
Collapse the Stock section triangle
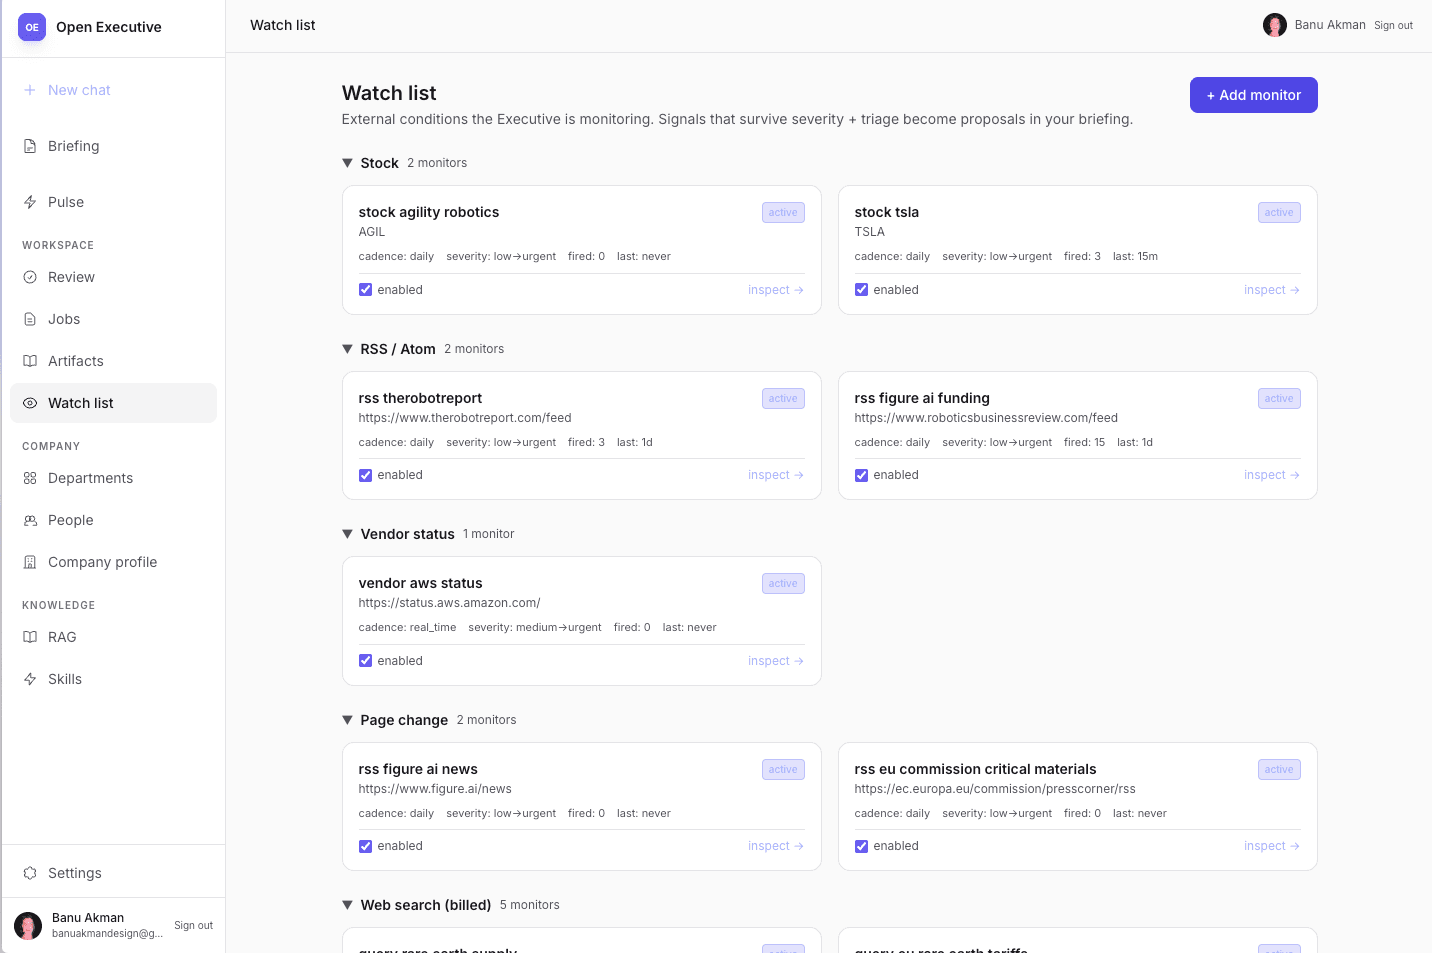pos(347,163)
